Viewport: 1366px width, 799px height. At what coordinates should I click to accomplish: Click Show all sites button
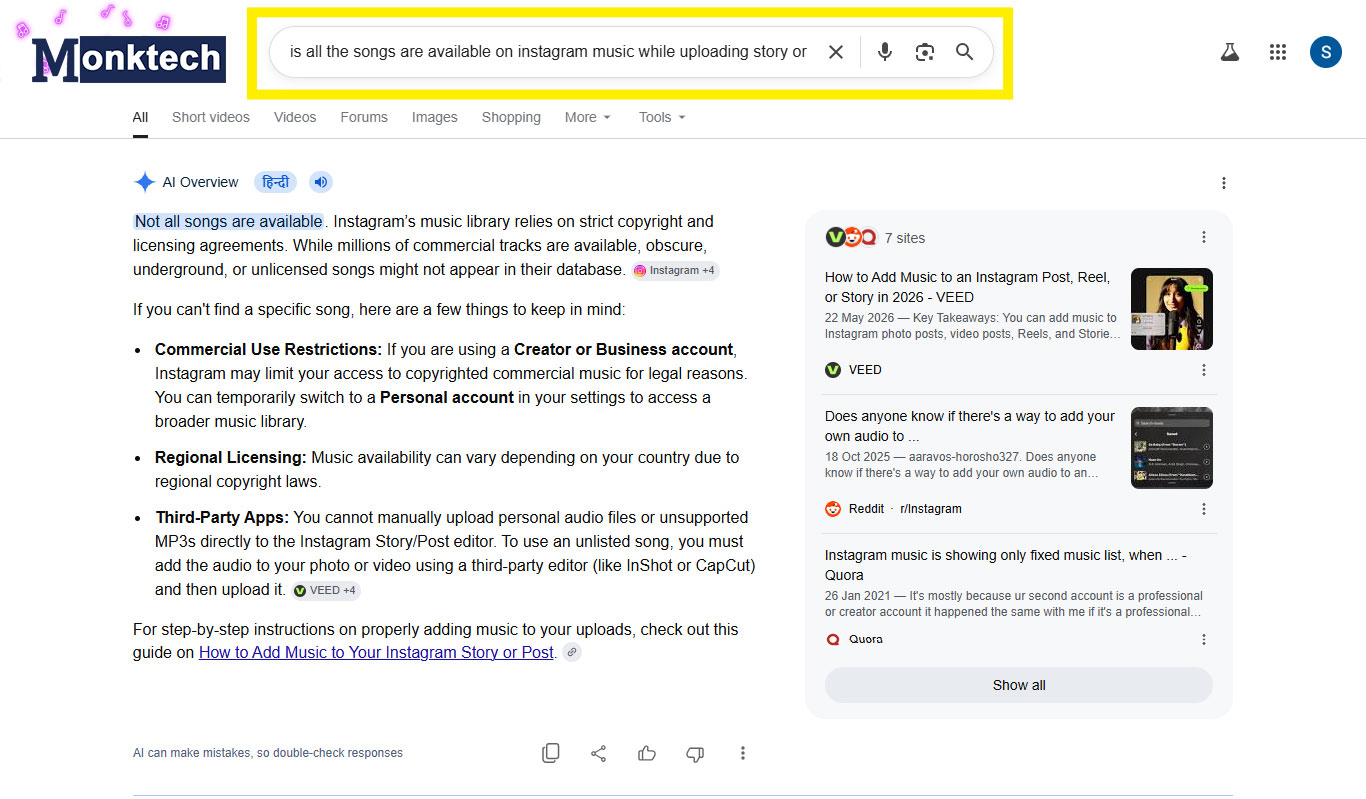tap(1019, 685)
